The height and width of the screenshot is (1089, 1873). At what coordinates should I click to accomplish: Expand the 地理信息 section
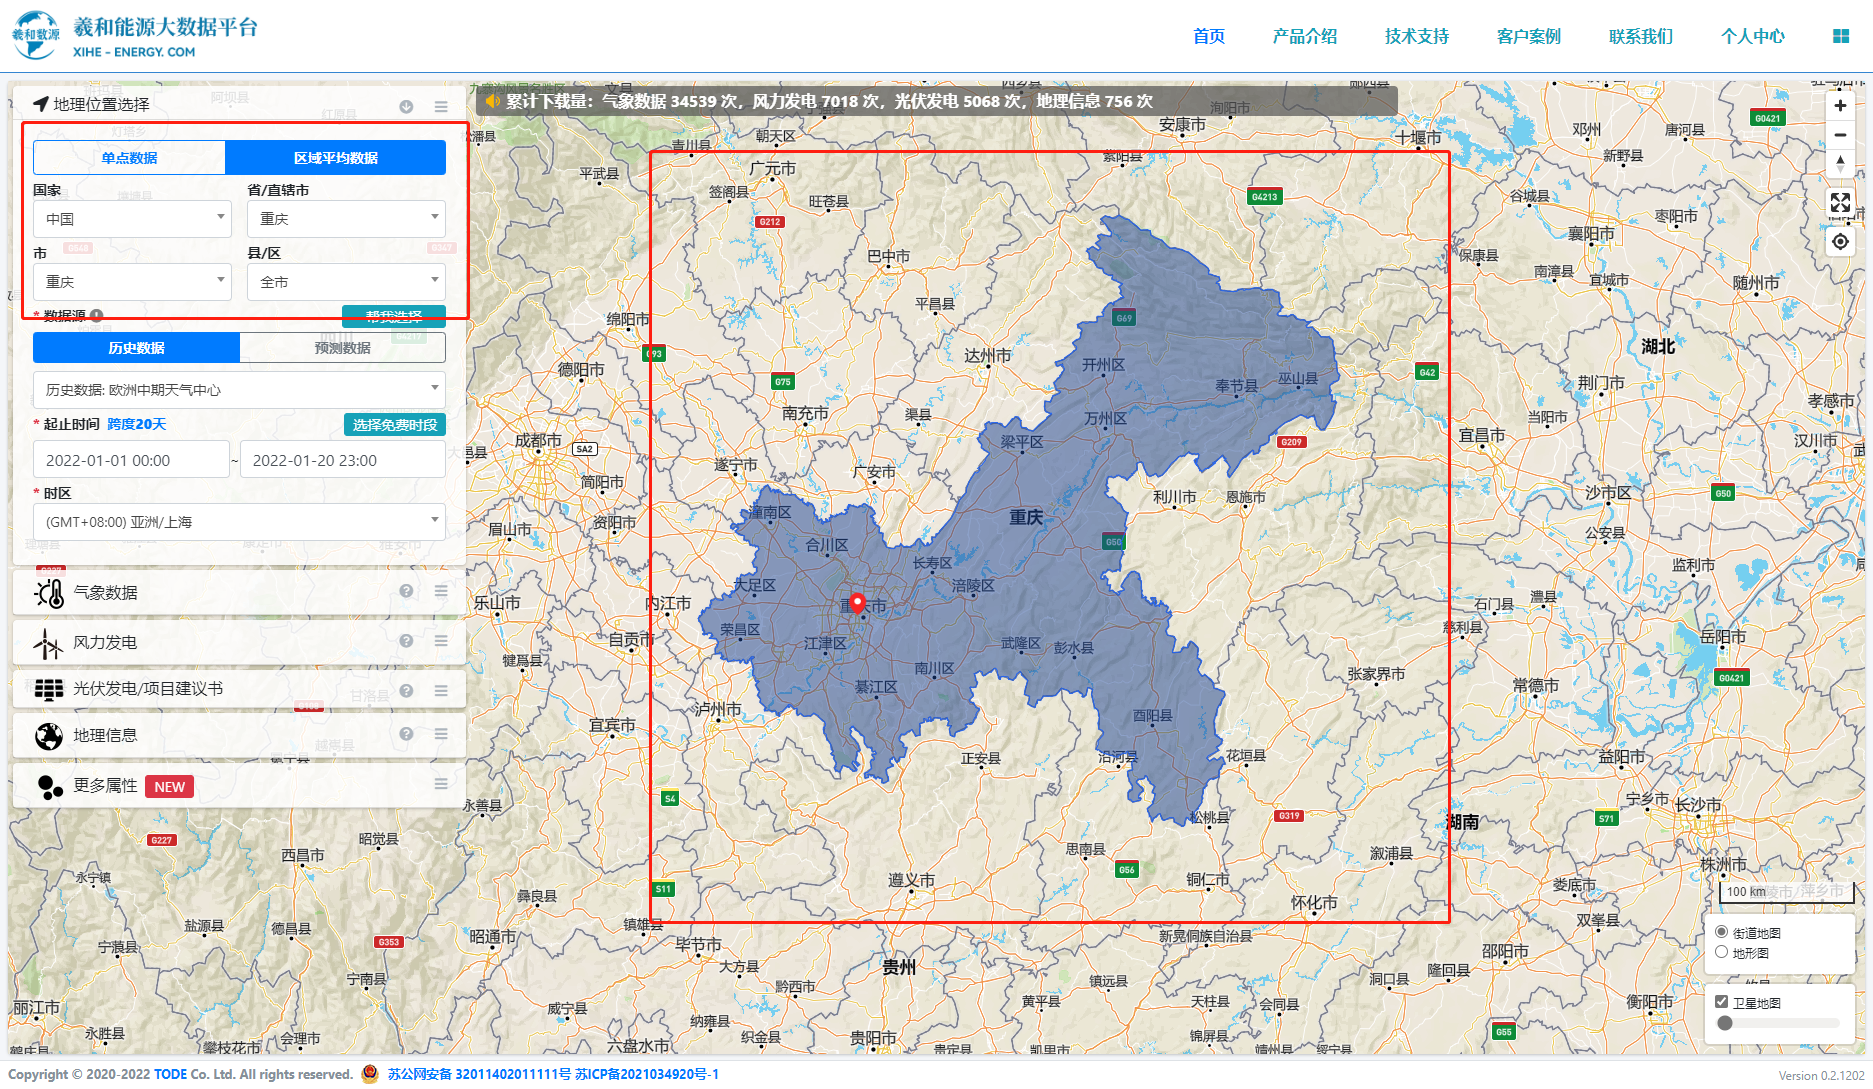point(239,735)
